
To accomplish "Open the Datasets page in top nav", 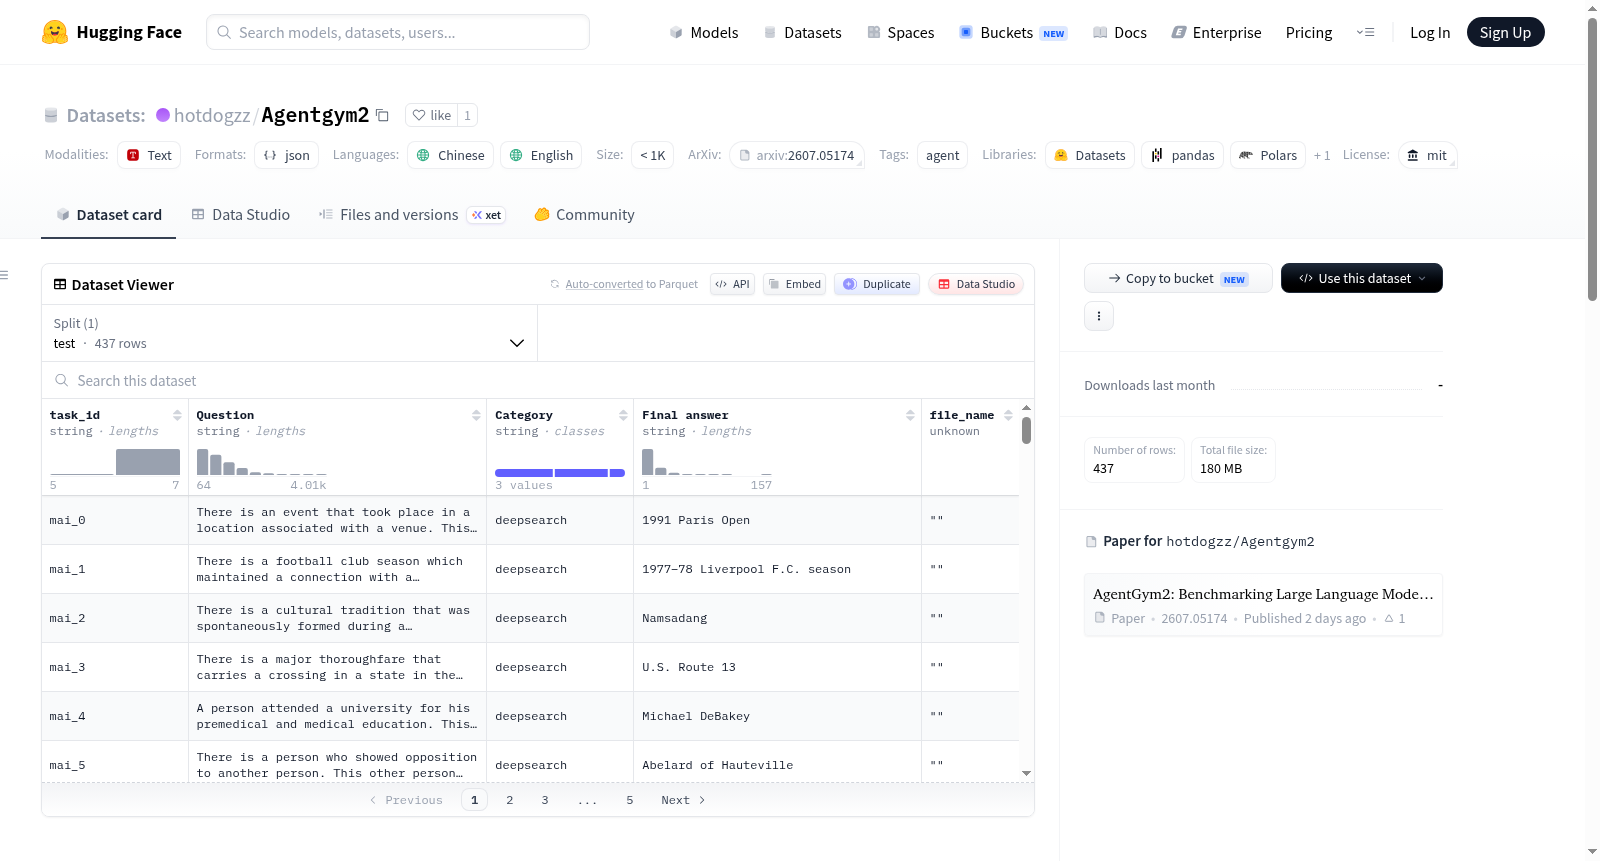I will click(x=802, y=33).
